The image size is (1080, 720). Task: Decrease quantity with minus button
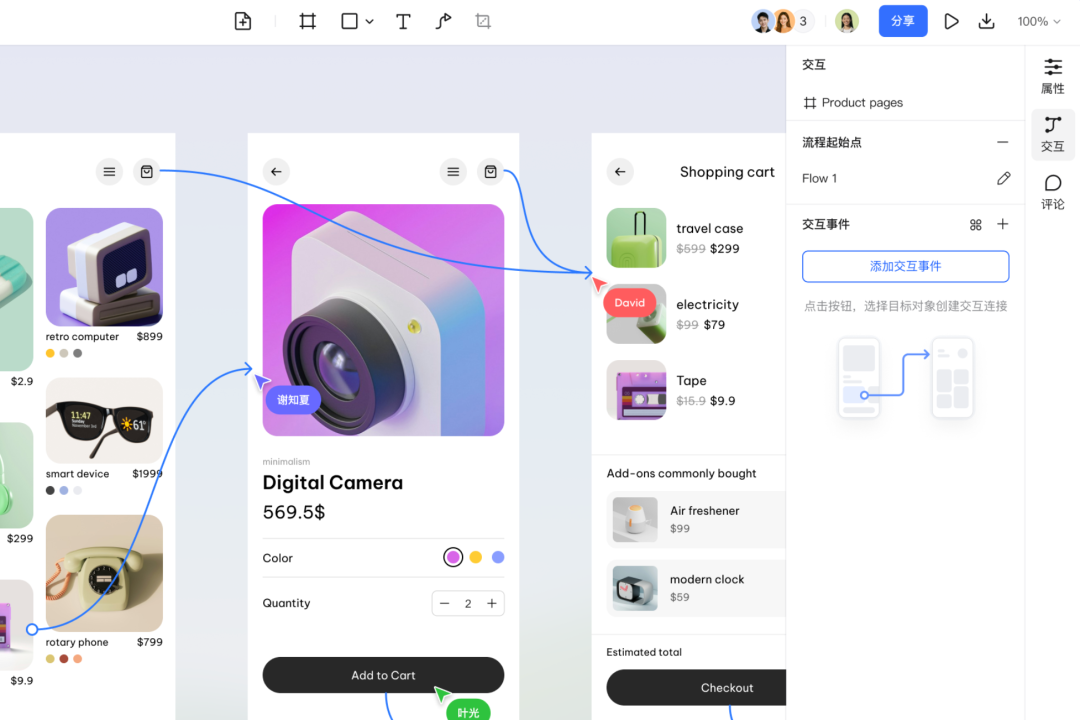[x=444, y=604]
